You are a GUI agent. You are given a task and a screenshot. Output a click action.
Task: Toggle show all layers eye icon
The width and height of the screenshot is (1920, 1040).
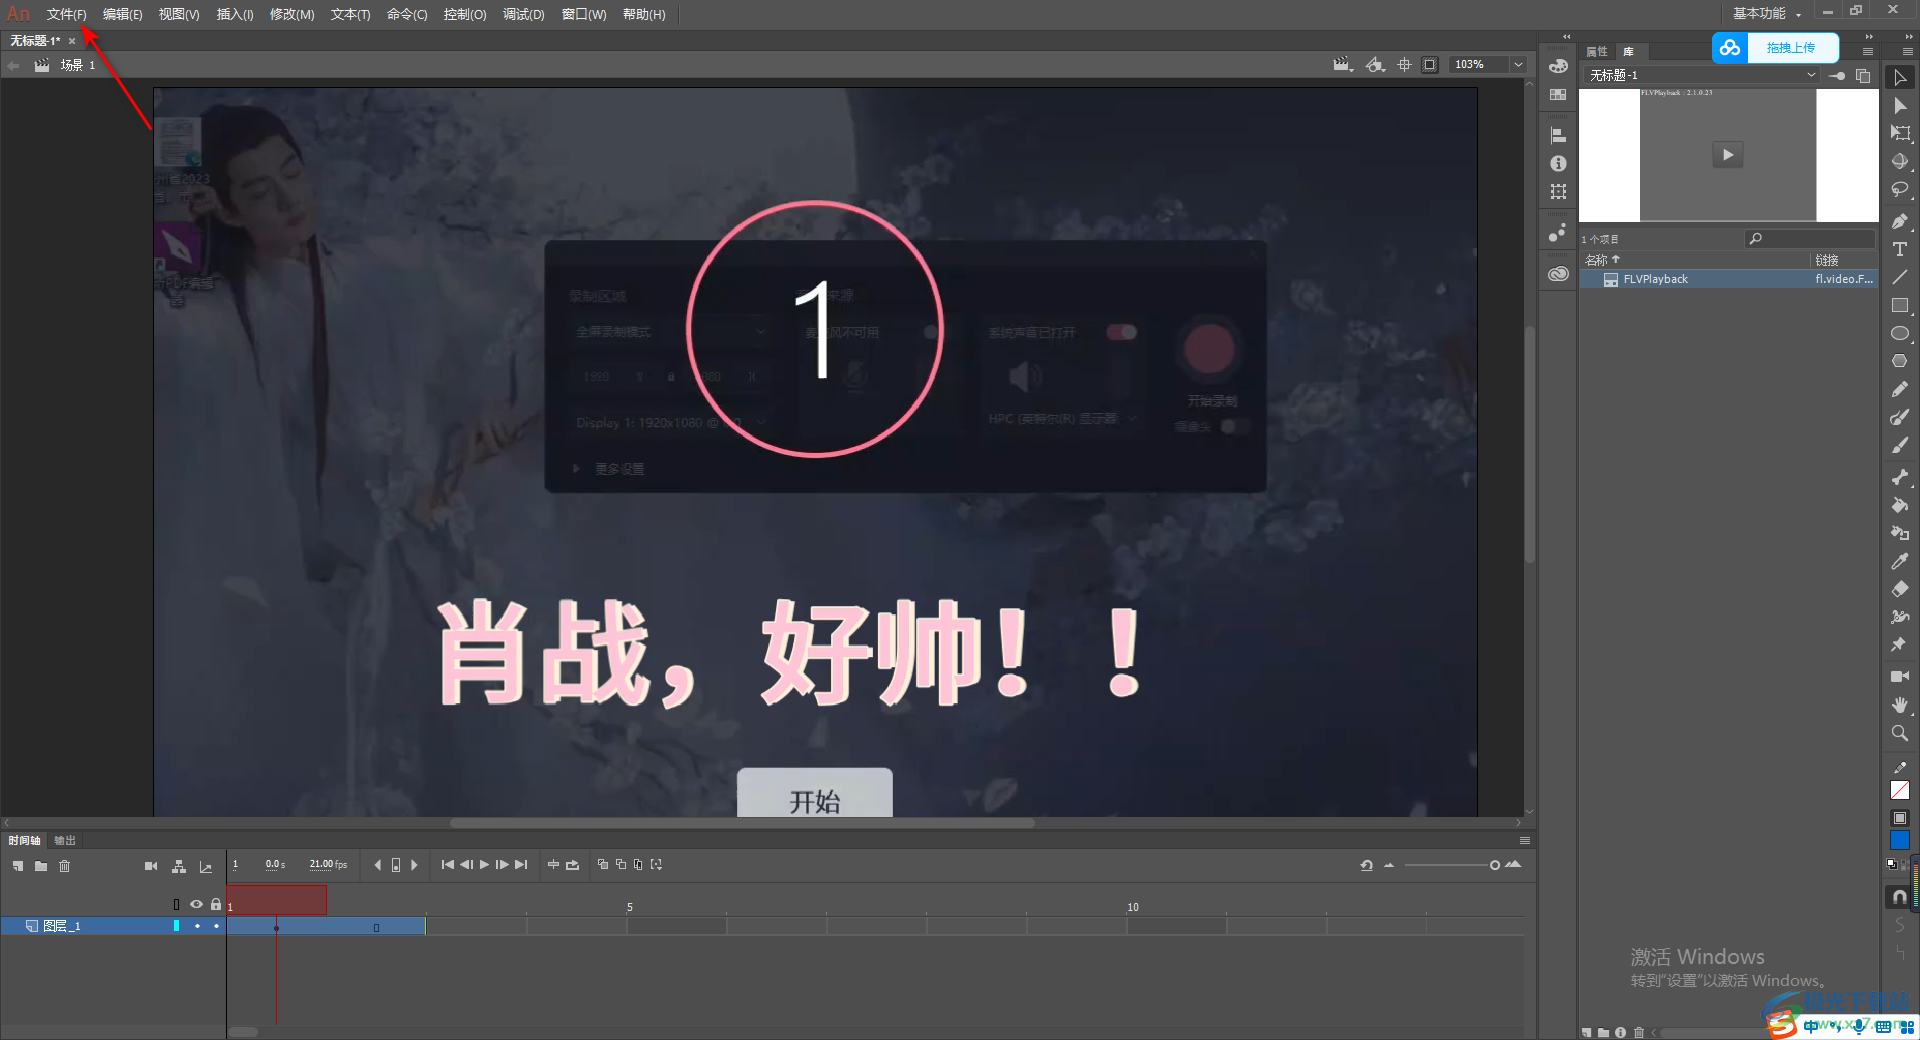tap(196, 904)
